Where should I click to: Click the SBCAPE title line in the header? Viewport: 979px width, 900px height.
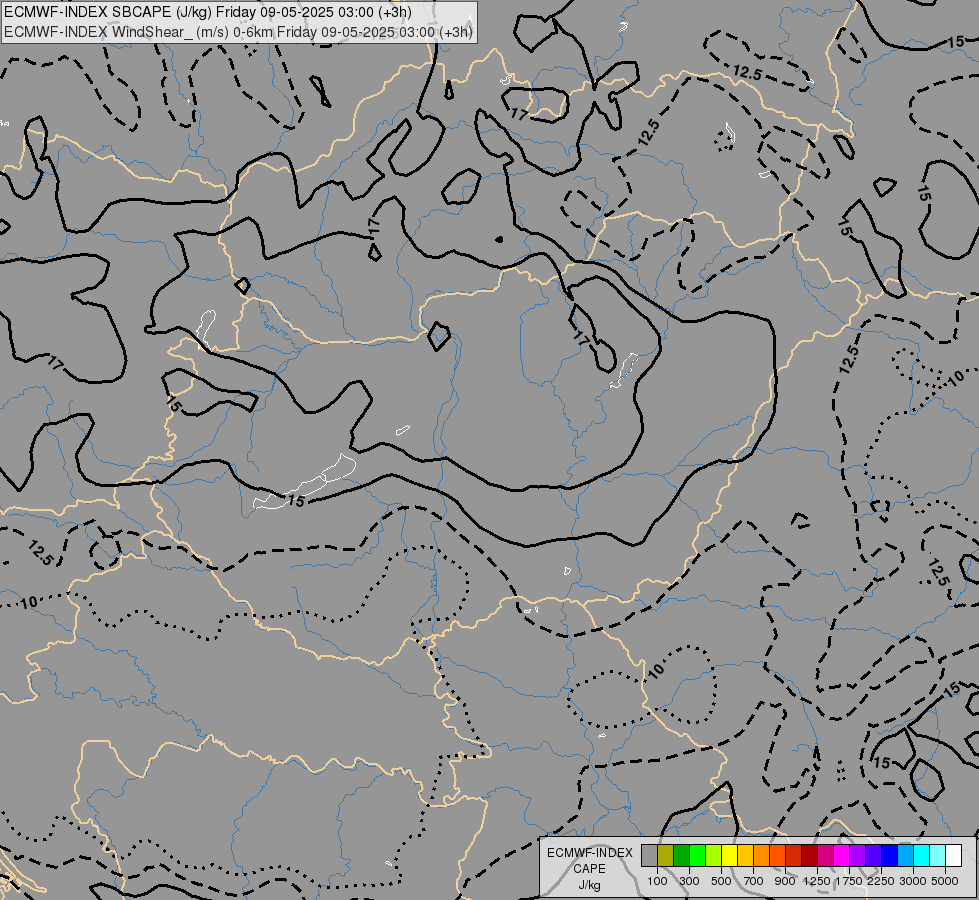click(208, 12)
